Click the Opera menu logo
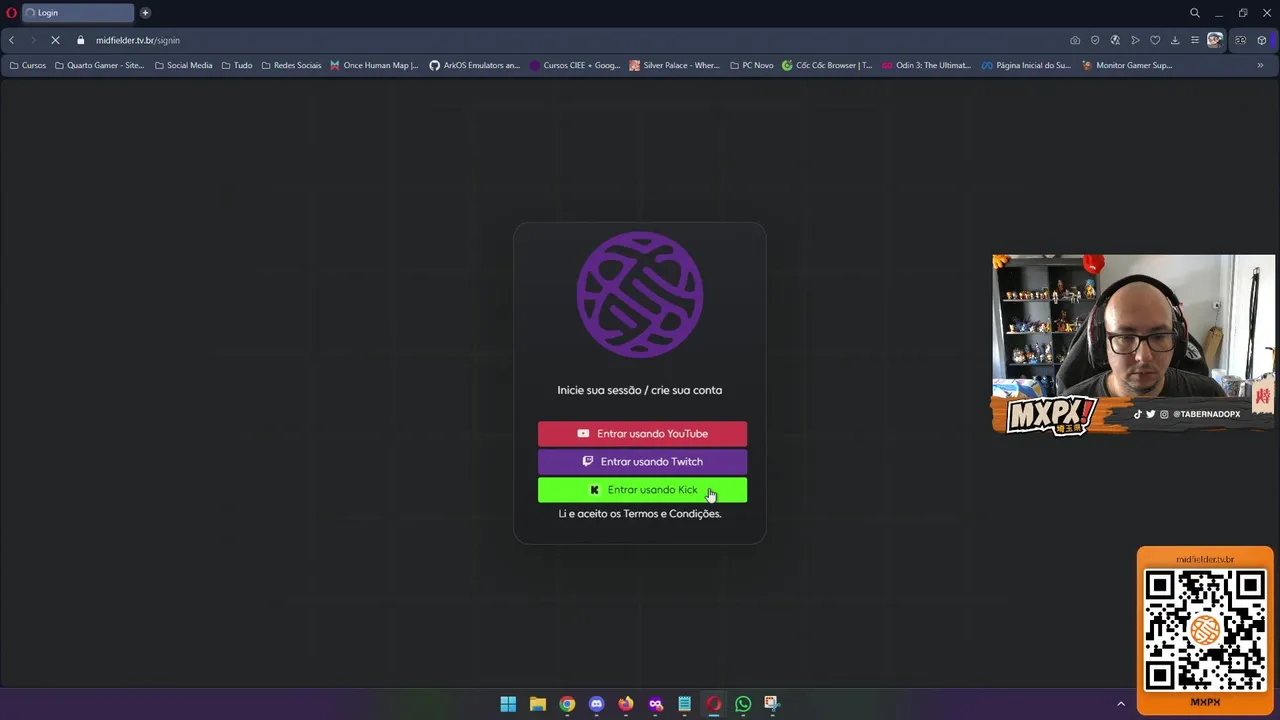Image resolution: width=1280 pixels, height=720 pixels. click(x=12, y=13)
